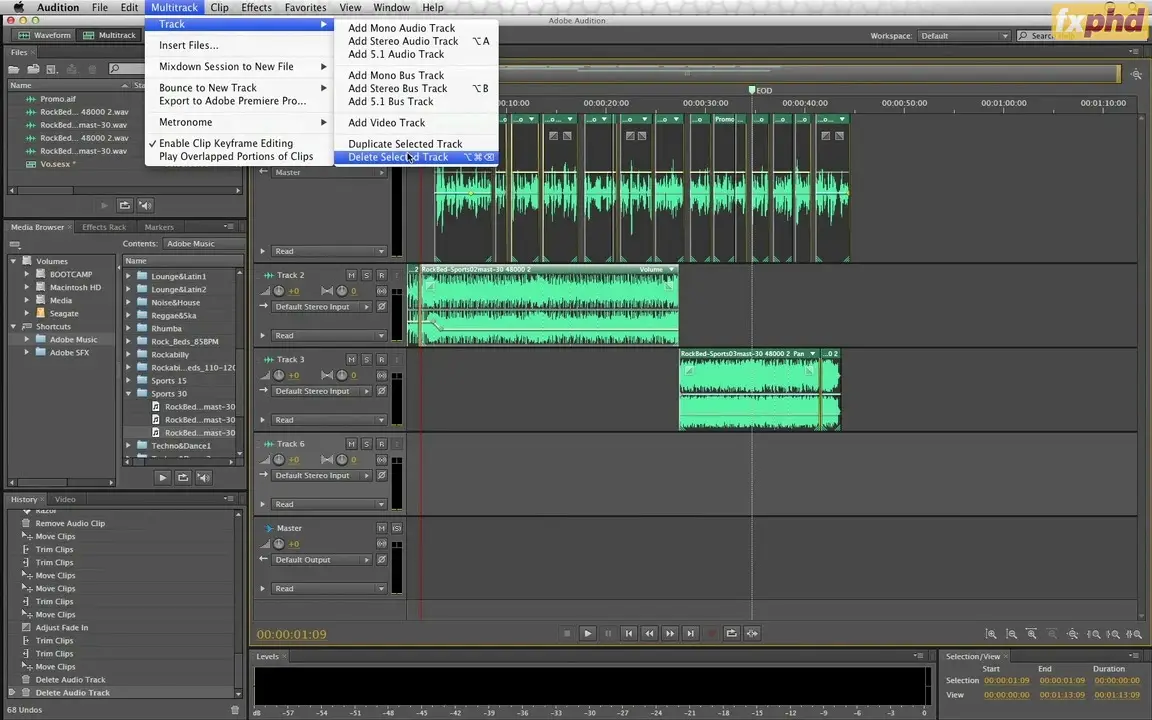Click trash icon in History panel
The height and width of the screenshot is (720, 1152).
(x=235, y=710)
